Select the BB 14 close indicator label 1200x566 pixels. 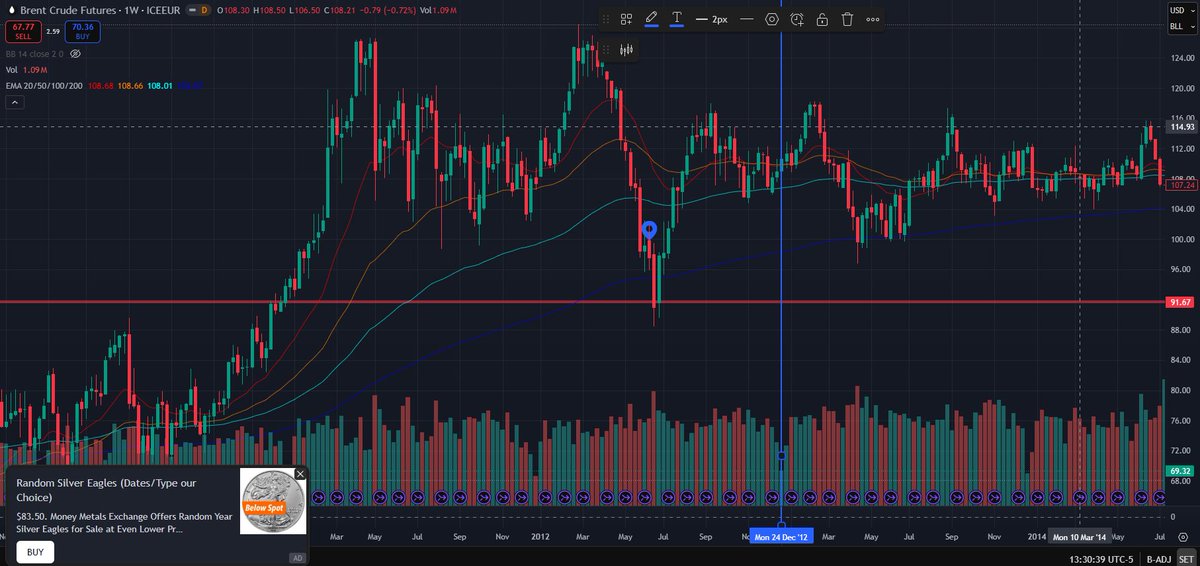[x=35, y=53]
